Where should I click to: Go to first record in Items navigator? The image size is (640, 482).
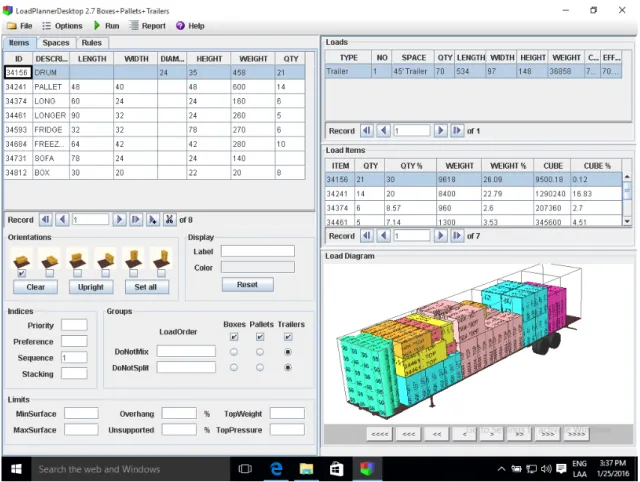[x=46, y=220]
